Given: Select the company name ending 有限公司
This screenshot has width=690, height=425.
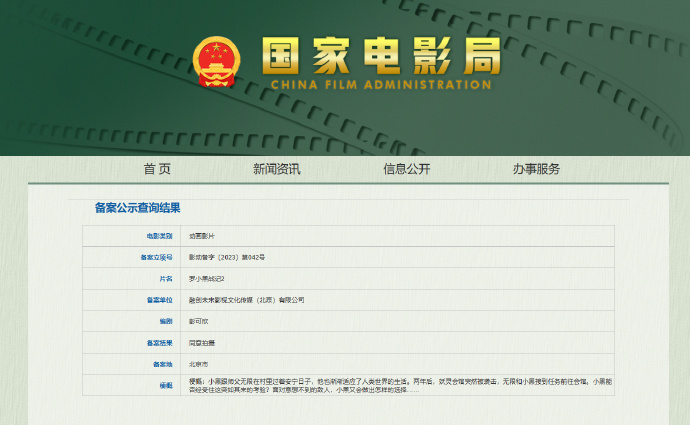Looking at the screenshot, I should click(x=246, y=300).
